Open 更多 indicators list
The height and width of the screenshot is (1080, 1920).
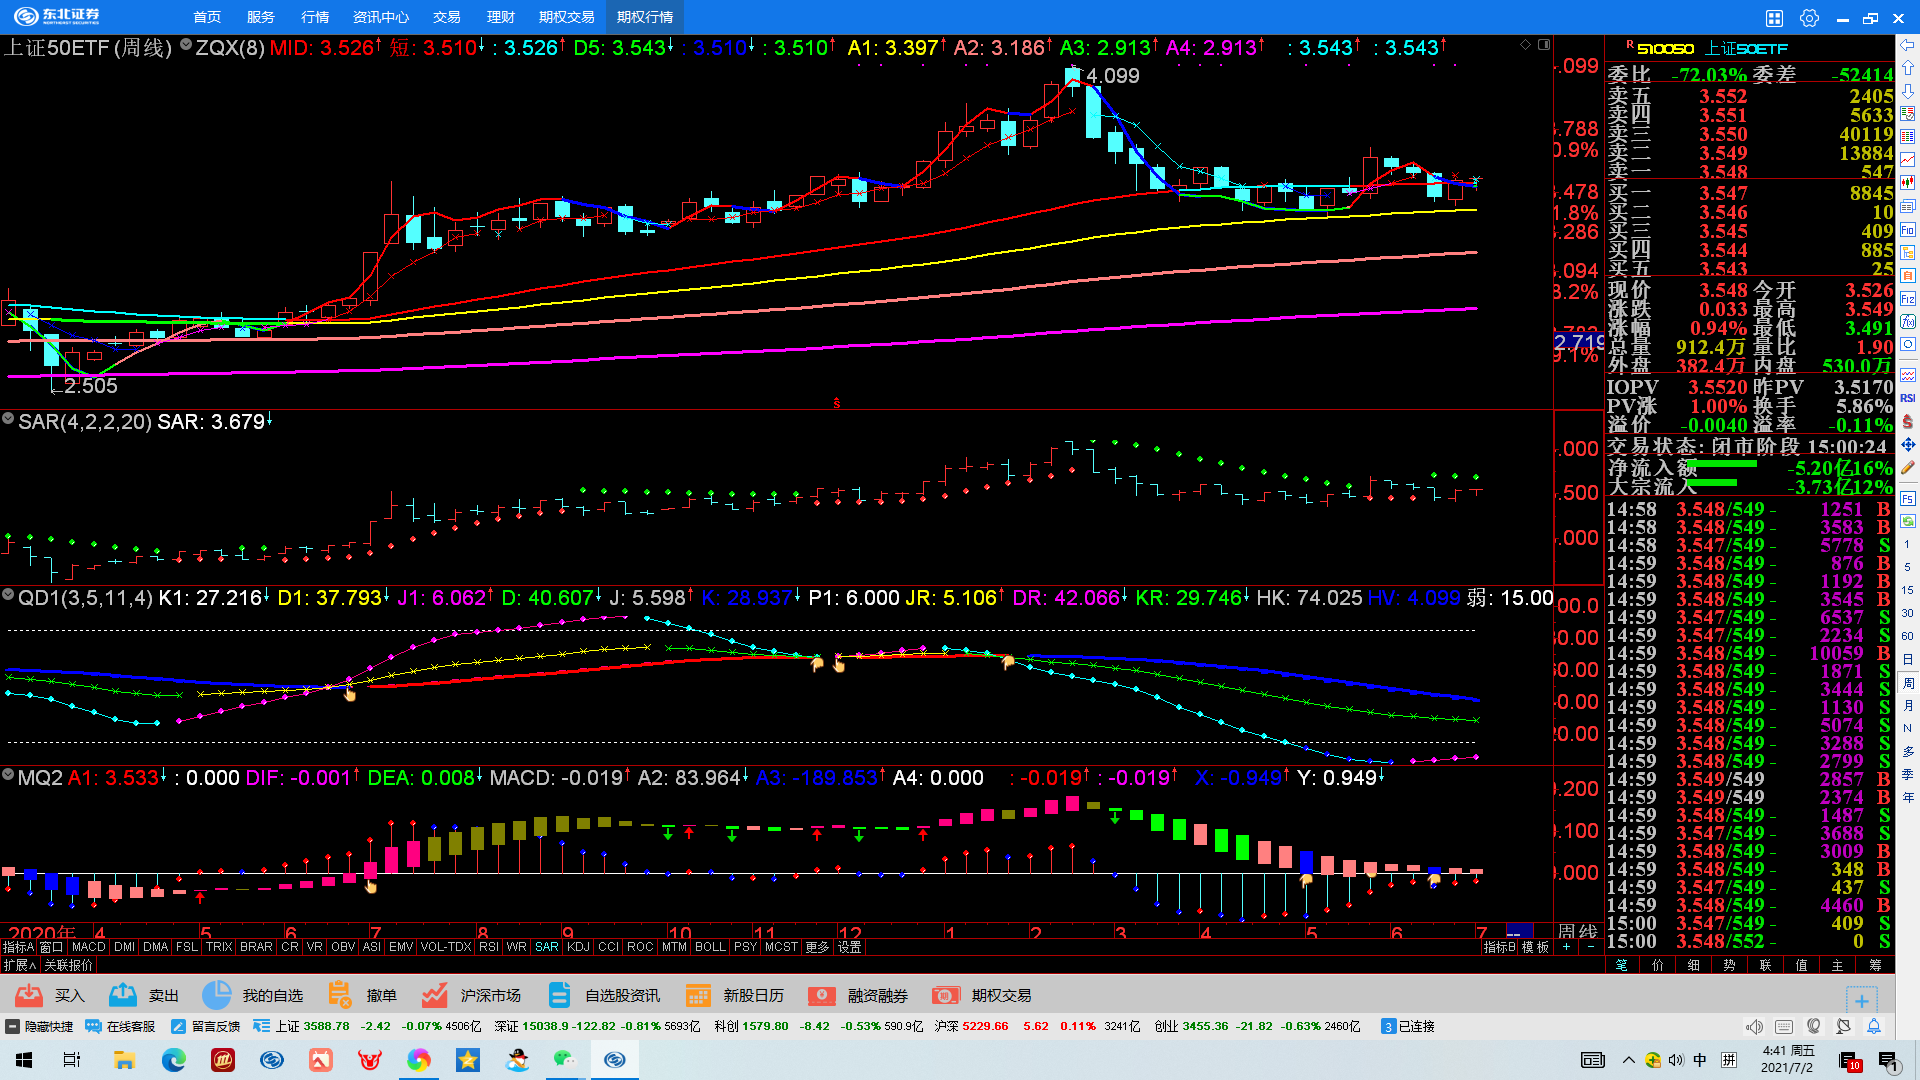tap(817, 947)
